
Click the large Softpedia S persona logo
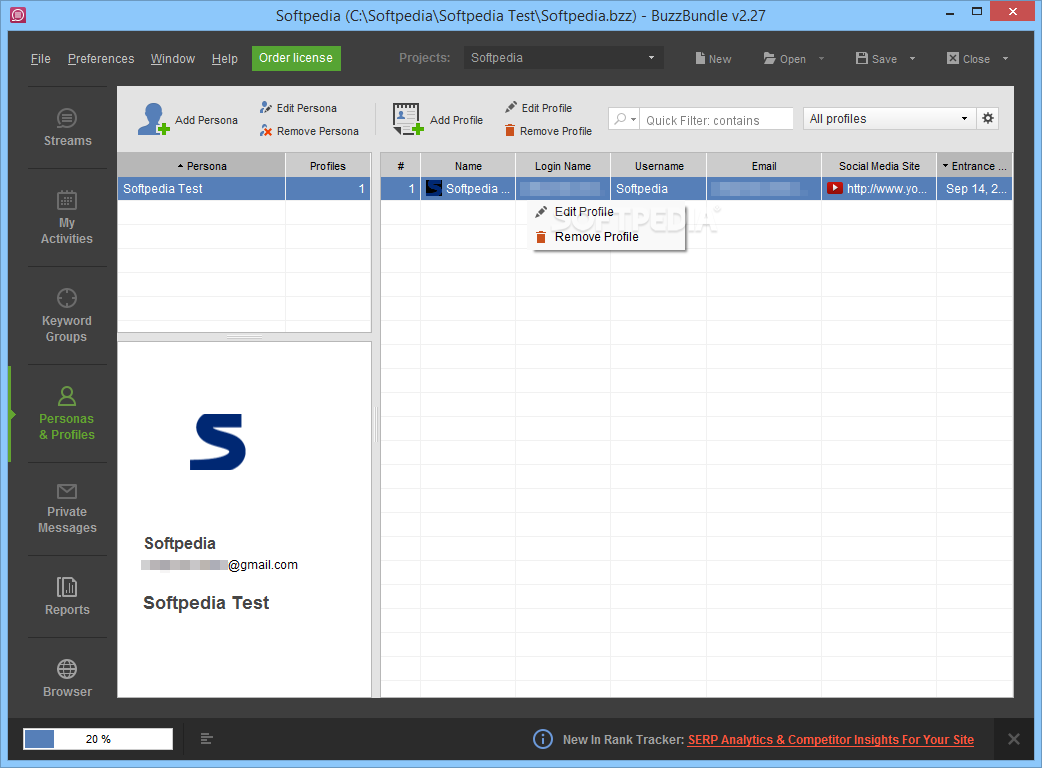218,442
